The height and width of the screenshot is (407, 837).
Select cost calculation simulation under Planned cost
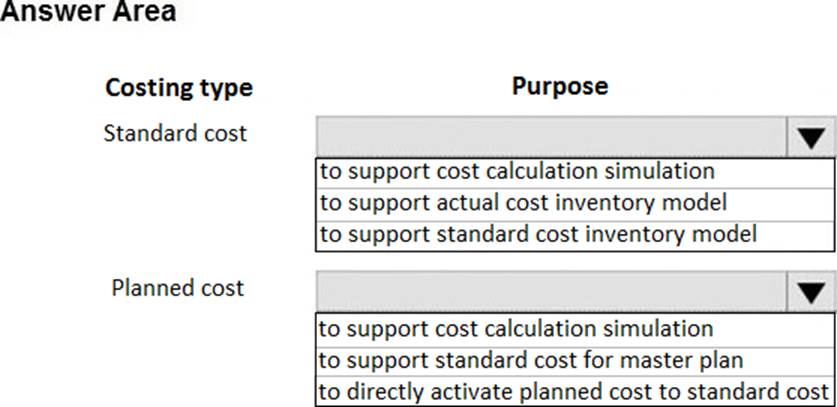click(517, 328)
